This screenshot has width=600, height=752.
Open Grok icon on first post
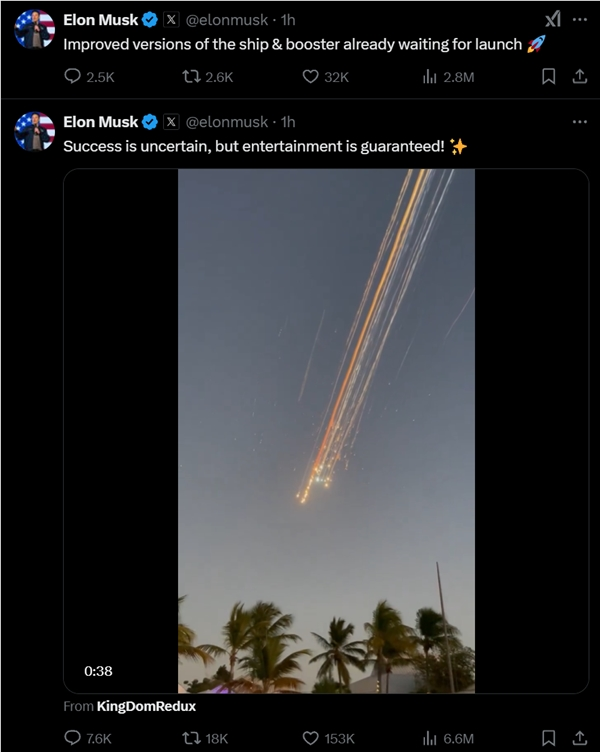[552, 19]
